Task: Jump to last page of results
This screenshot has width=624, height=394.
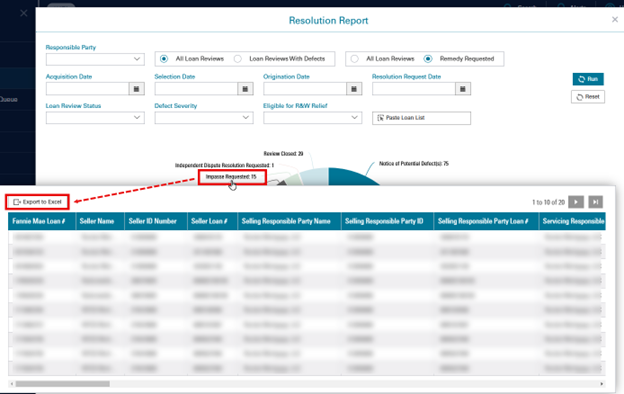Action: point(595,202)
